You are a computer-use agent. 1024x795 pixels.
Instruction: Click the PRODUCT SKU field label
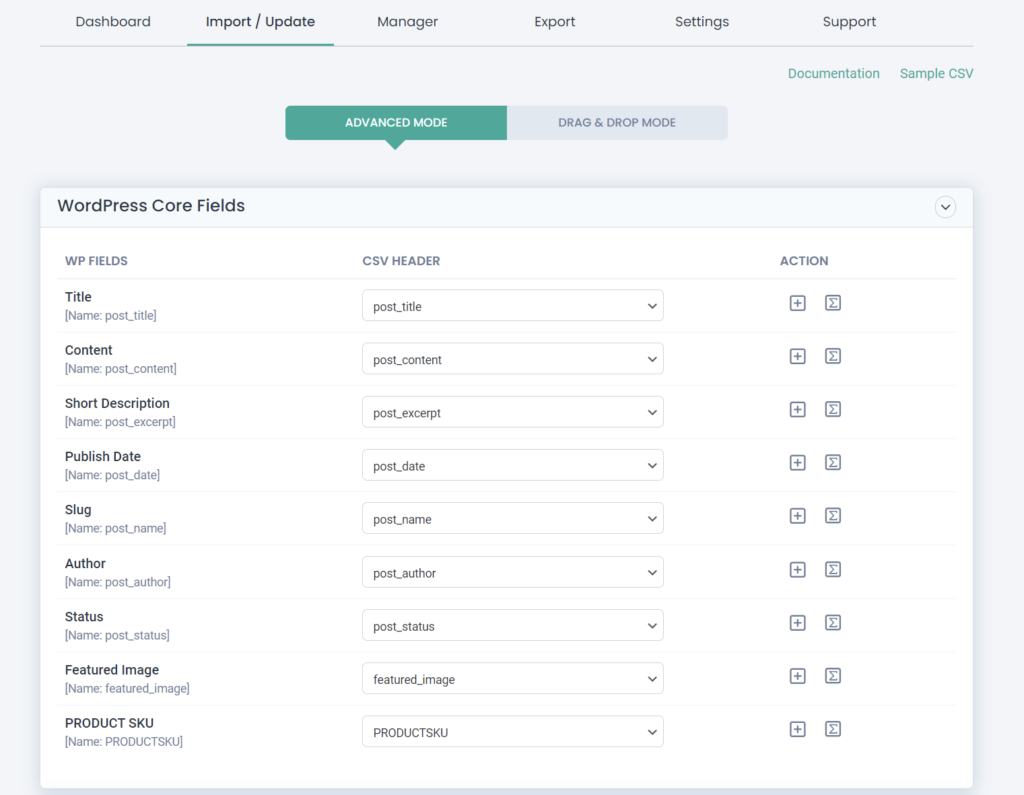[109, 723]
